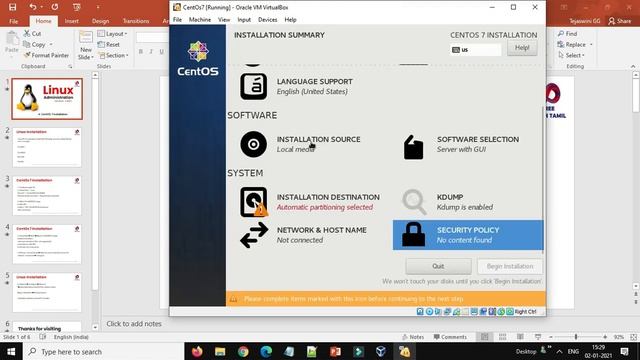
Task: Open the Windows notification center icon
Action: click(624, 351)
